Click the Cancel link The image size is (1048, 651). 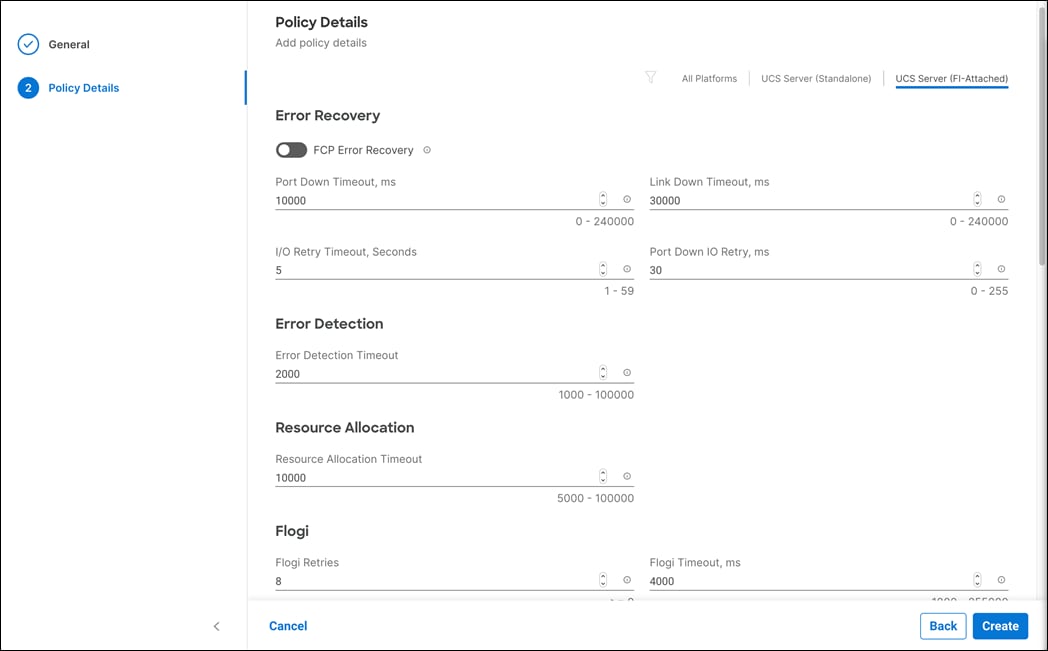pyautogui.click(x=288, y=625)
